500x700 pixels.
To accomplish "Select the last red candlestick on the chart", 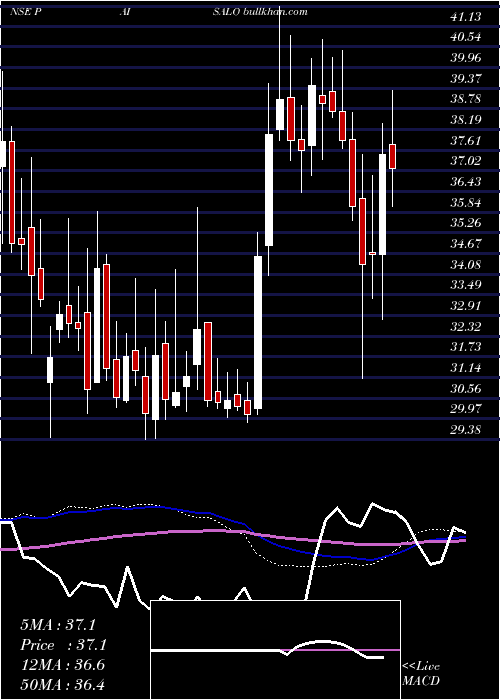I will click(x=392, y=156).
